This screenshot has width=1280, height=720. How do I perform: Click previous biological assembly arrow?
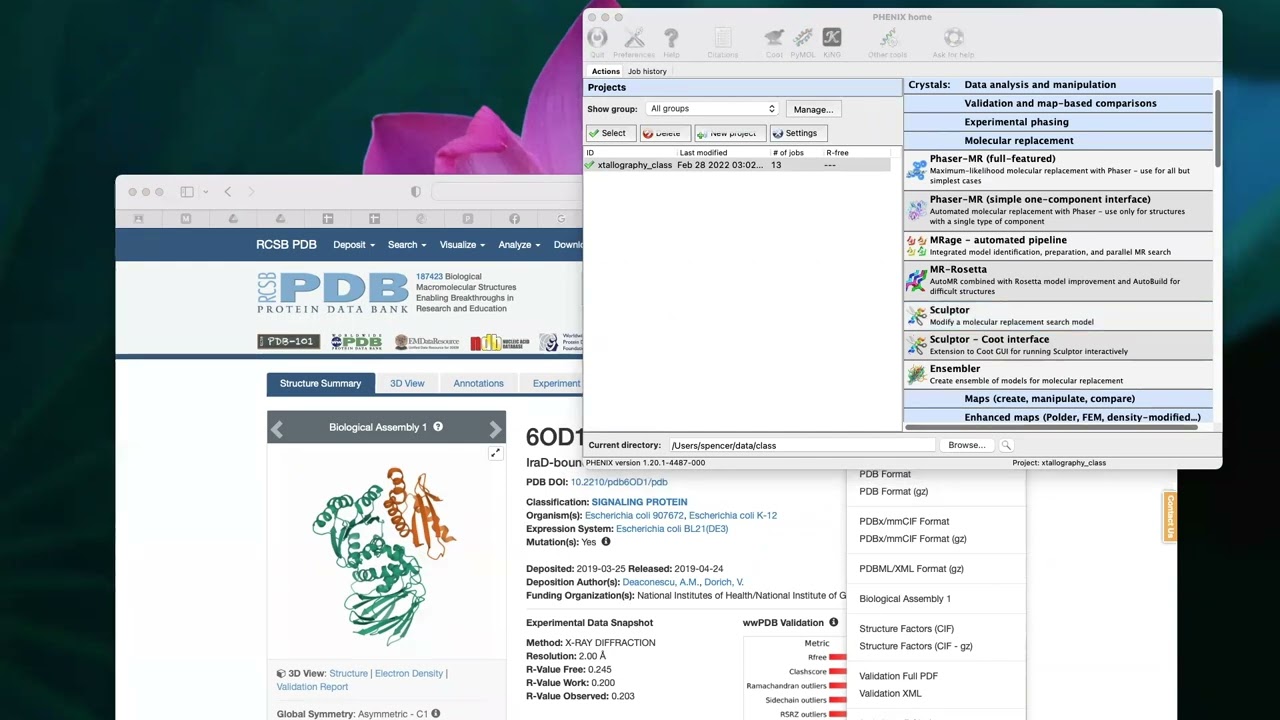277,429
